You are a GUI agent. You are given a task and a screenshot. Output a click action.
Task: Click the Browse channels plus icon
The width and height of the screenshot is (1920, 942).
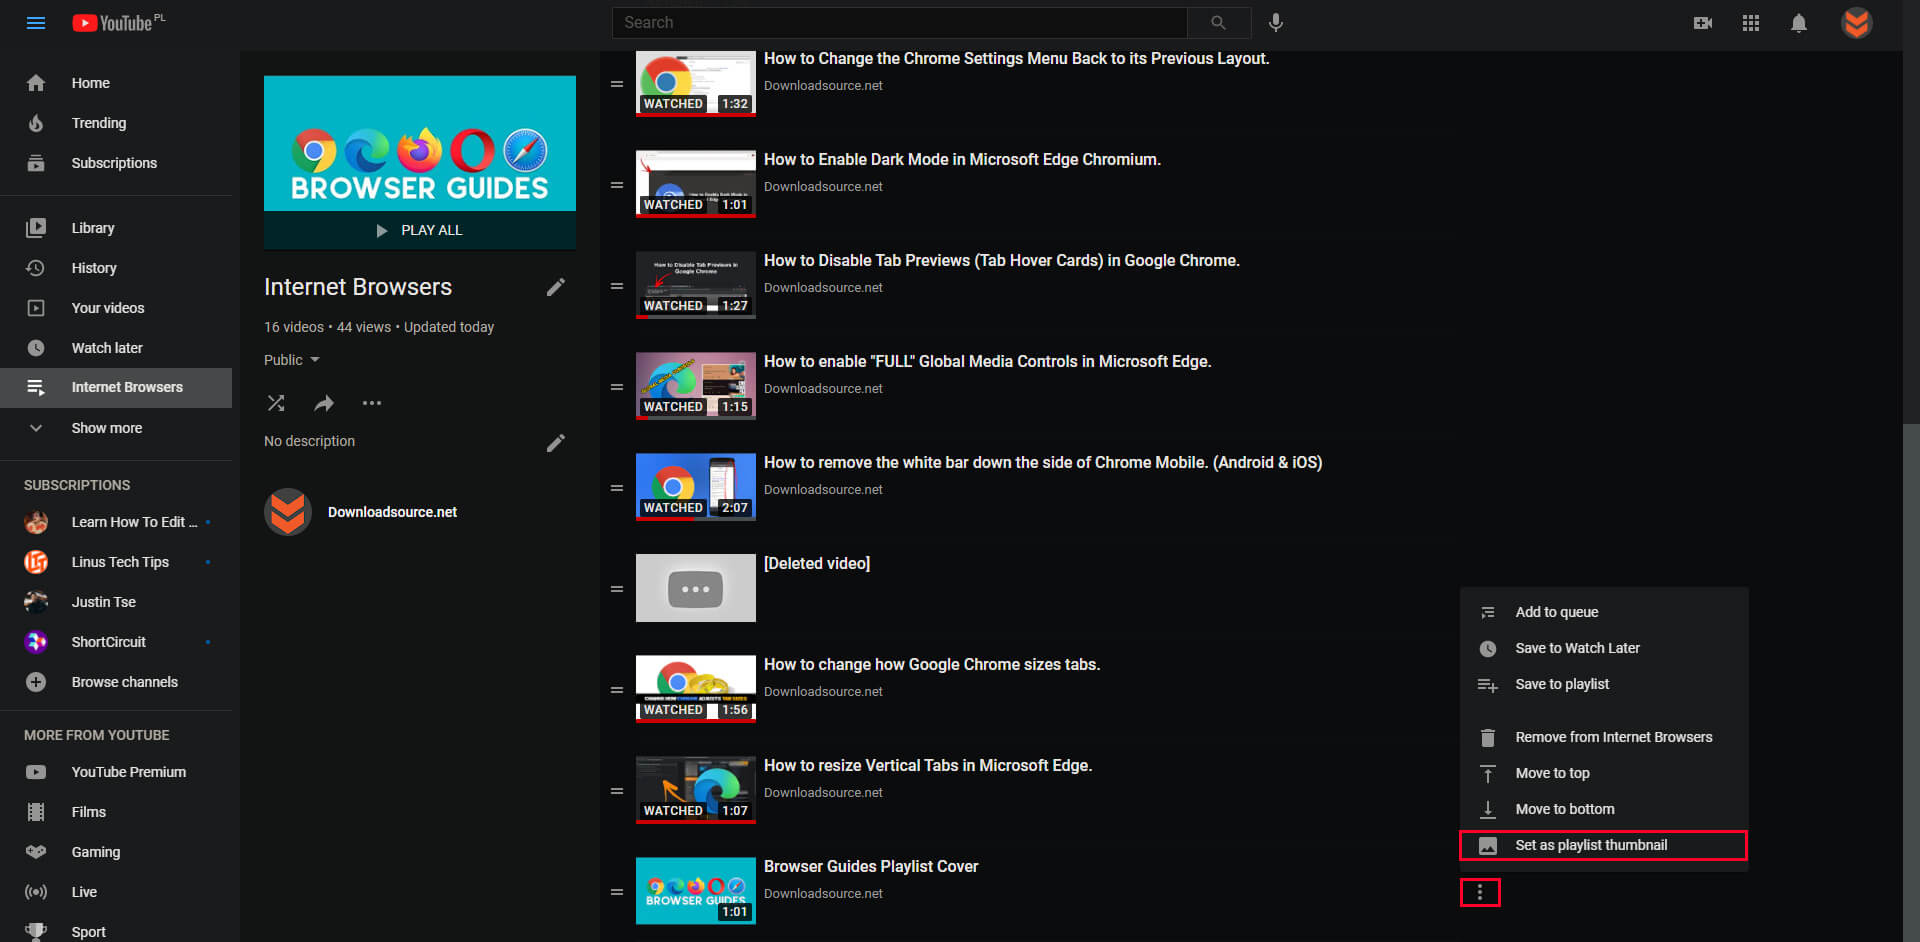pyautogui.click(x=36, y=682)
